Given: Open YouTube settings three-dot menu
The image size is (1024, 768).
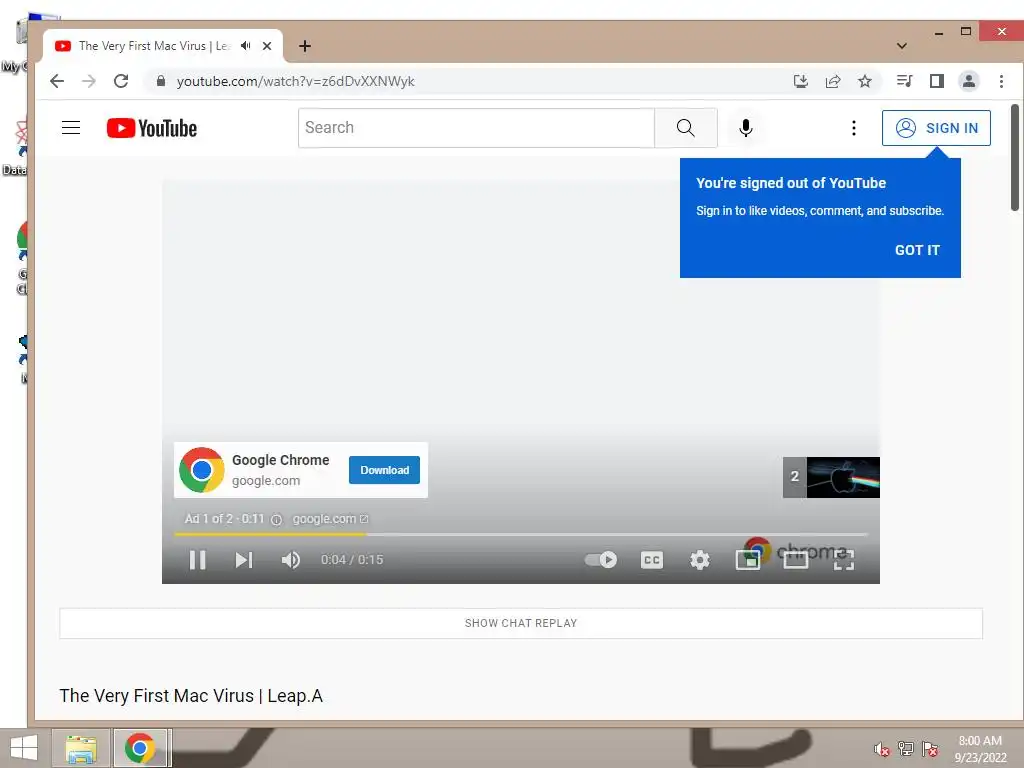Looking at the screenshot, I should pyautogui.click(x=854, y=128).
